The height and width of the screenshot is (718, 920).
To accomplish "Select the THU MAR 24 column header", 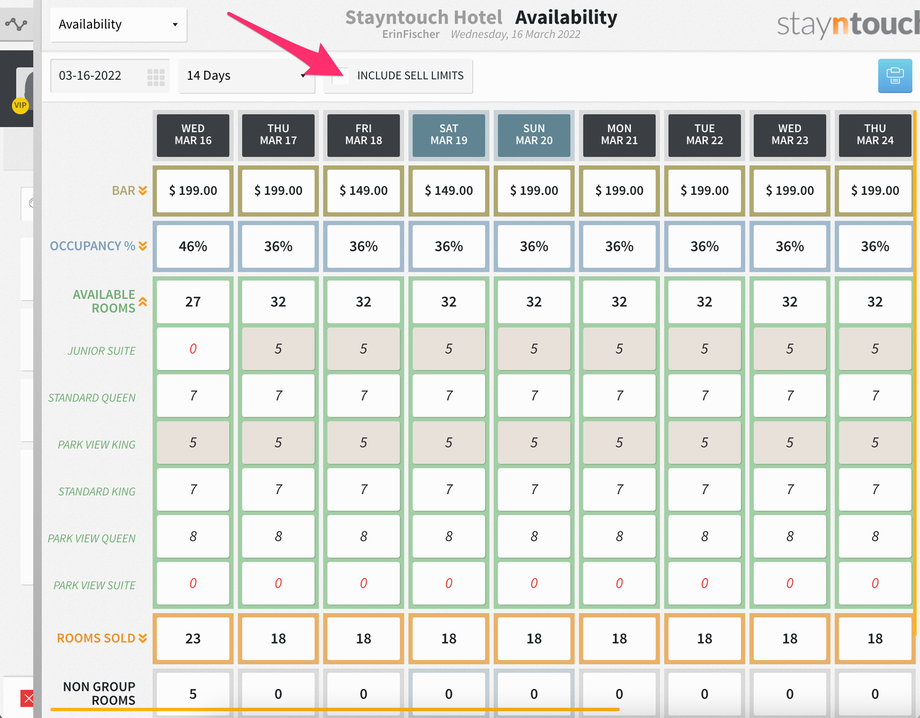I will 875,135.
